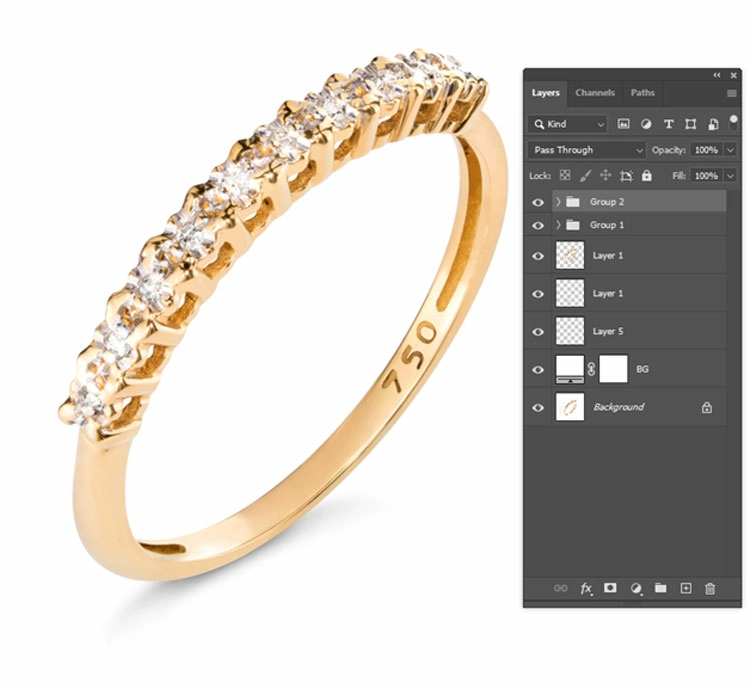This screenshot has width=750, height=689.
Task: Open the Layers panel menu
Action: (731, 93)
